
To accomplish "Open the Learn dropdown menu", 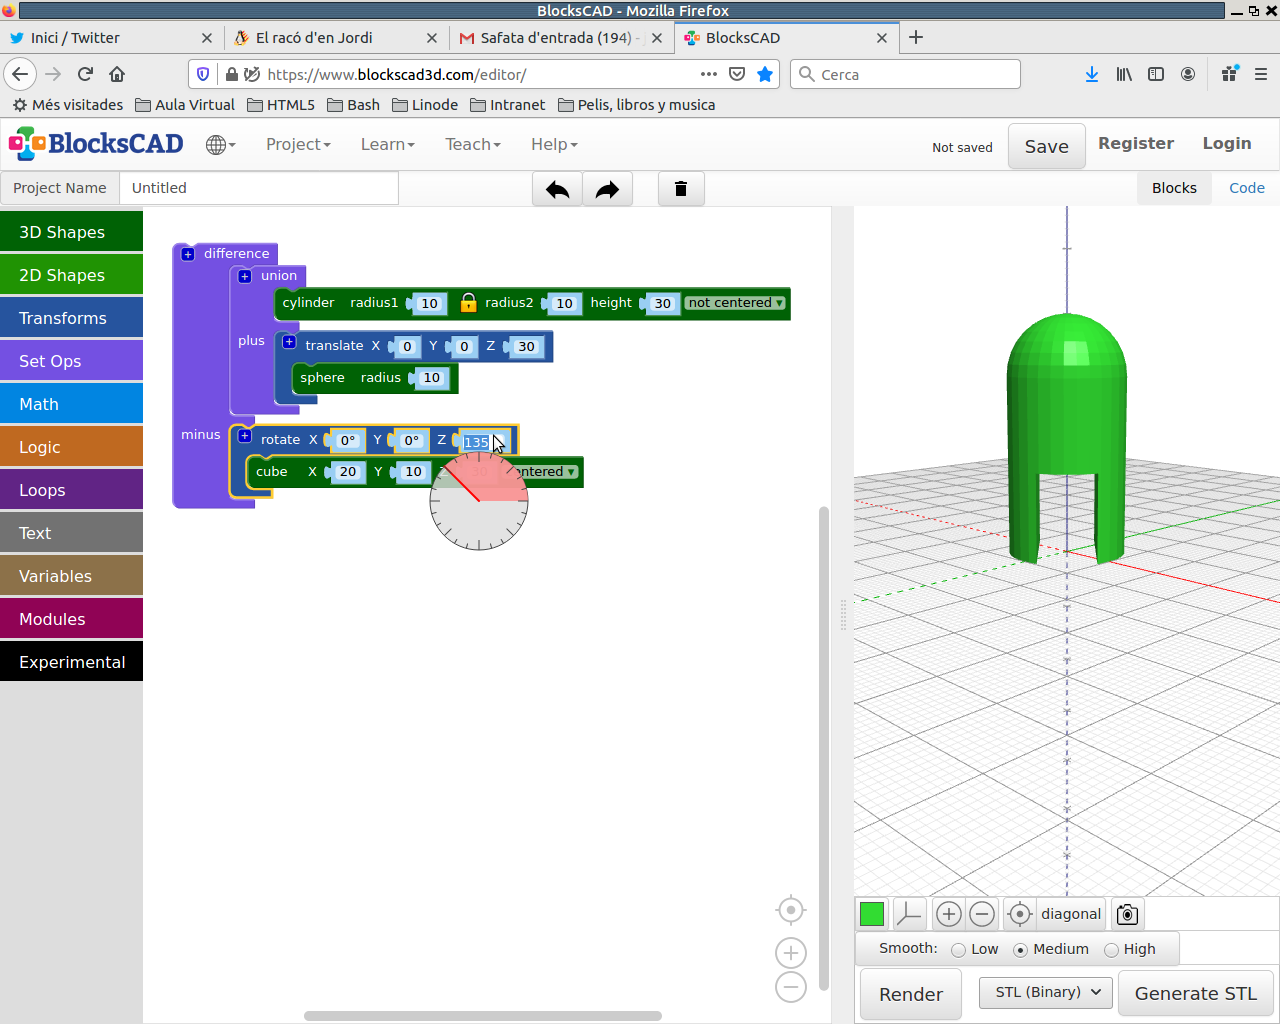I will pyautogui.click(x=387, y=144).
